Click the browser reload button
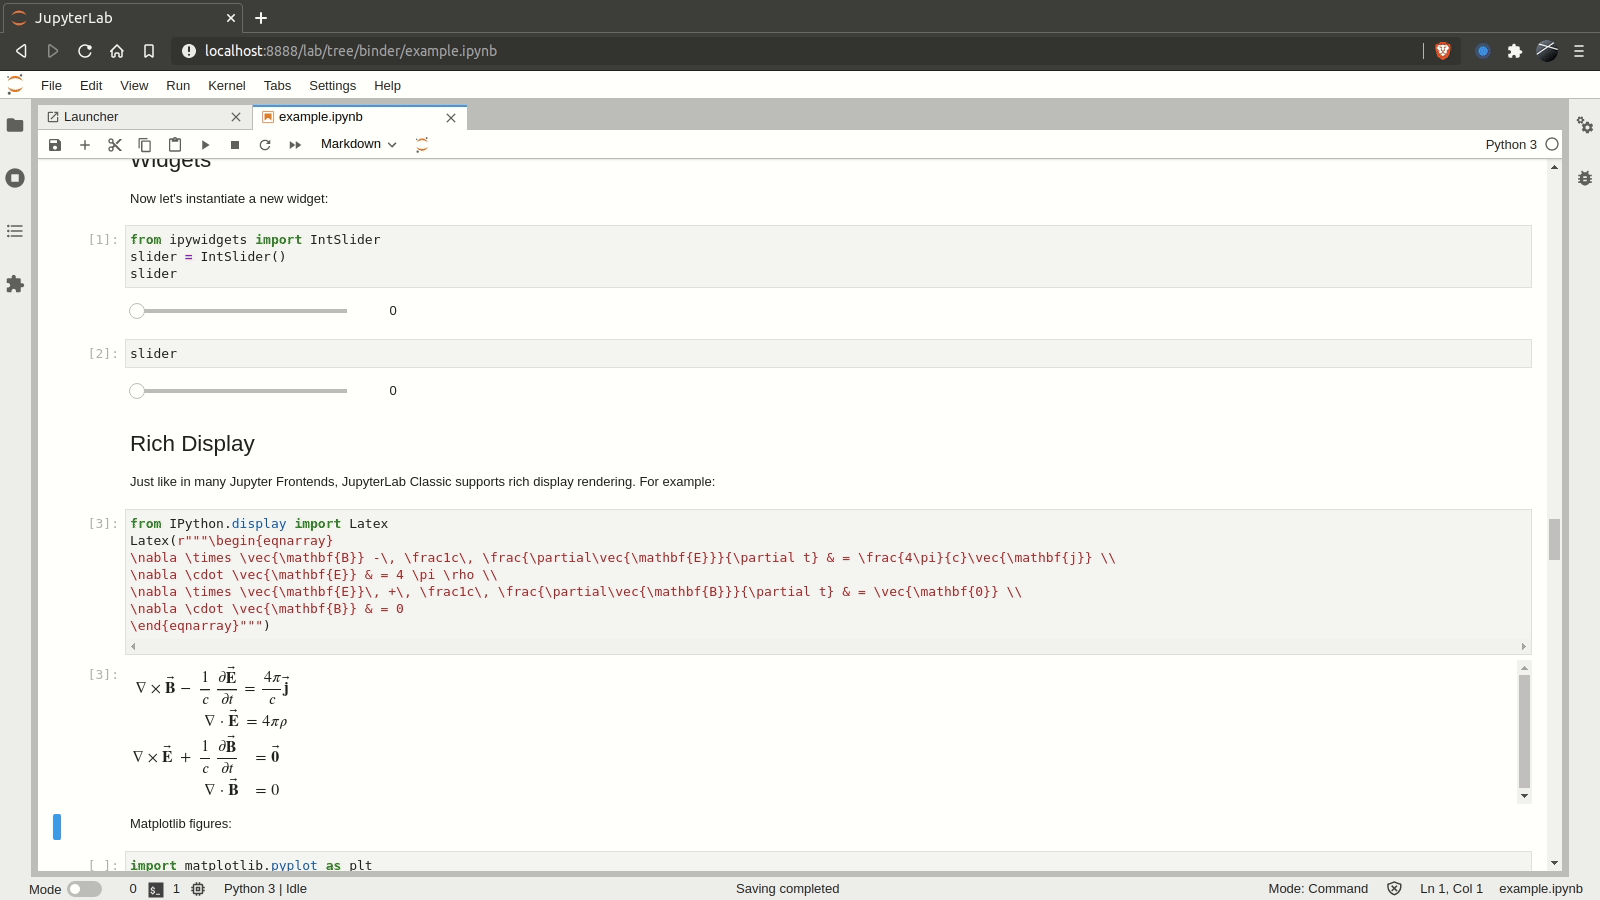The height and width of the screenshot is (900, 1600). pos(85,51)
